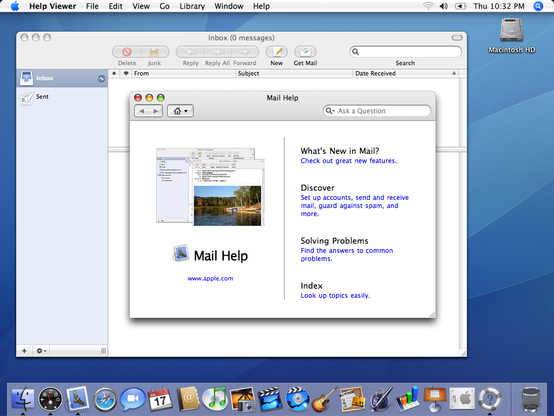Open the Home dropdown in Mail Help
The height and width of the screenshot is (416, 554).
point(180,111)
